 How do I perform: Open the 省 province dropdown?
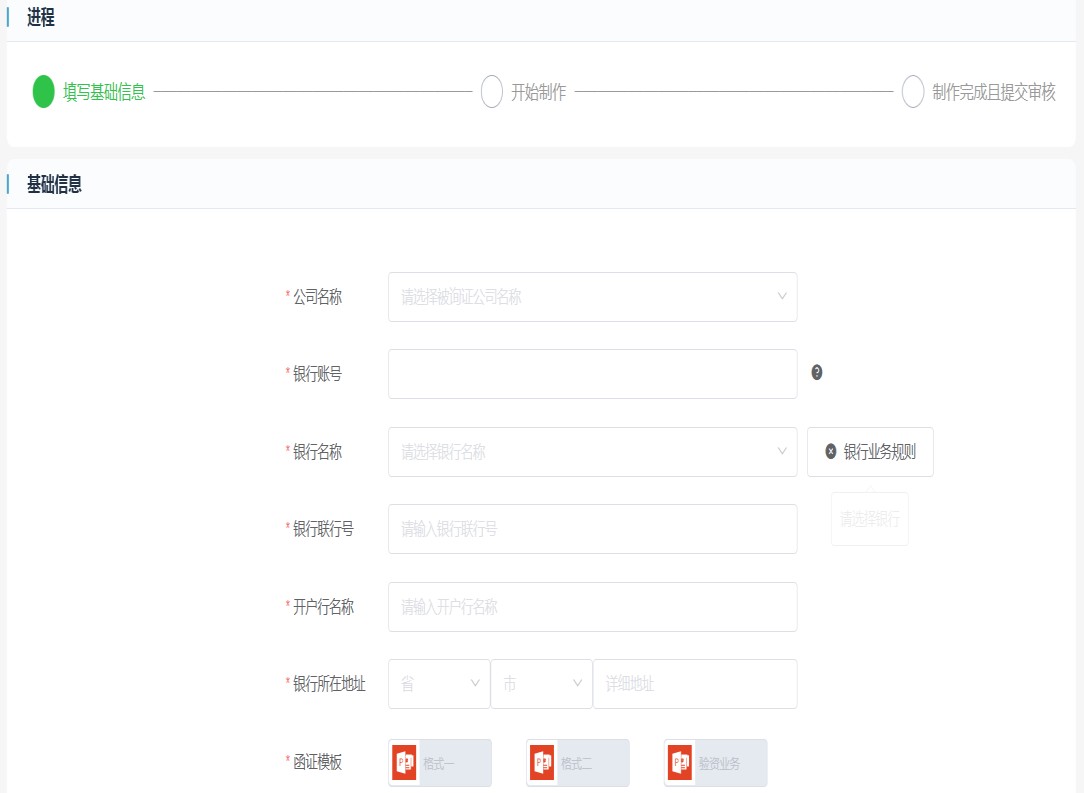(439, 684)
